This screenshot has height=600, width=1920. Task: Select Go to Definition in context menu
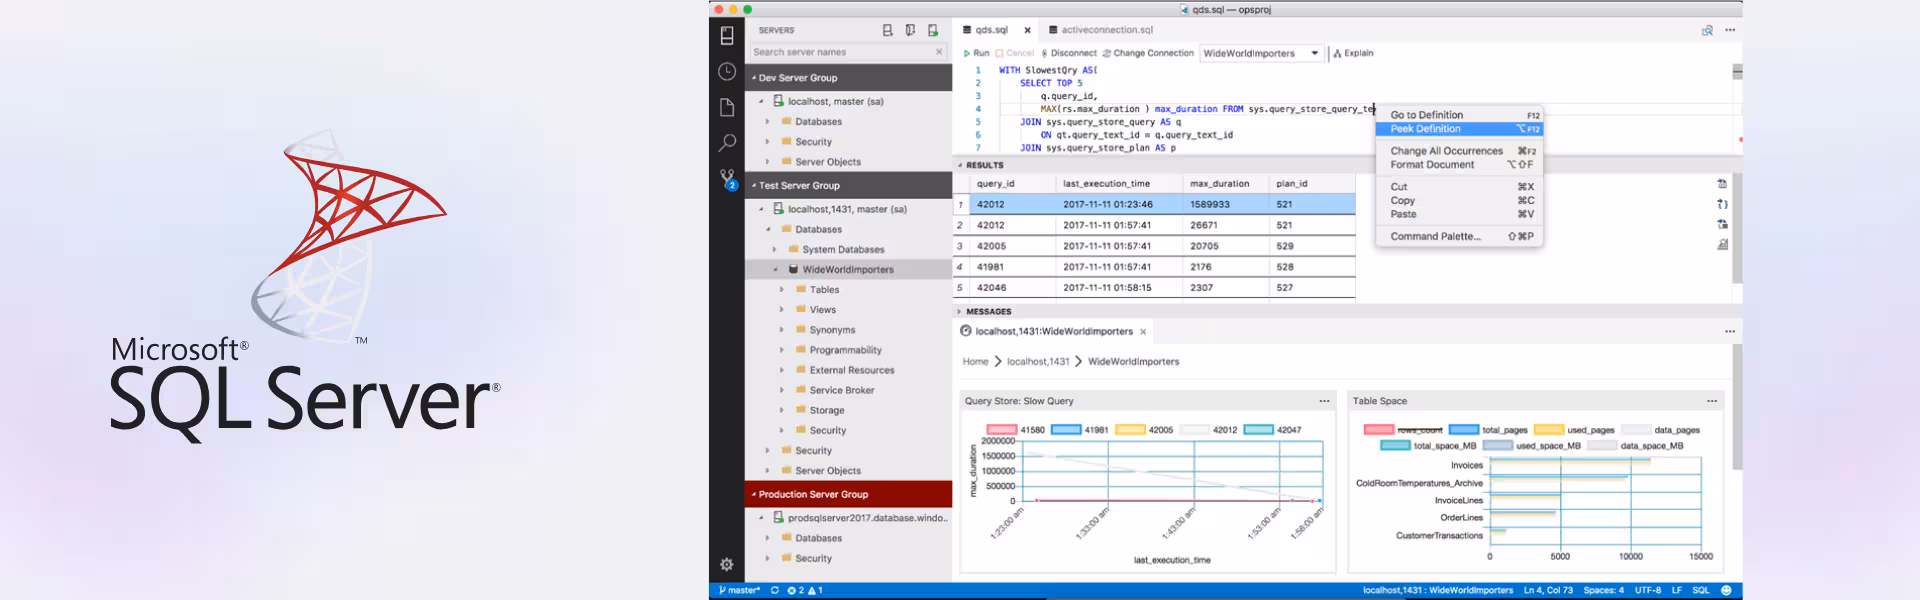[x=1460, y=115]
